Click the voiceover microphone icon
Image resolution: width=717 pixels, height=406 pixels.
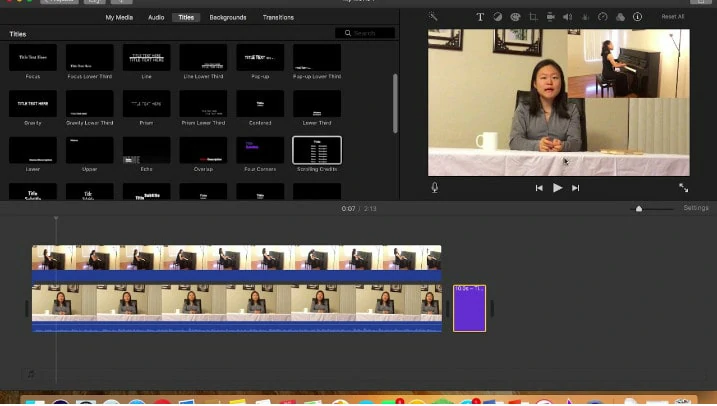(x=434, y=187)
